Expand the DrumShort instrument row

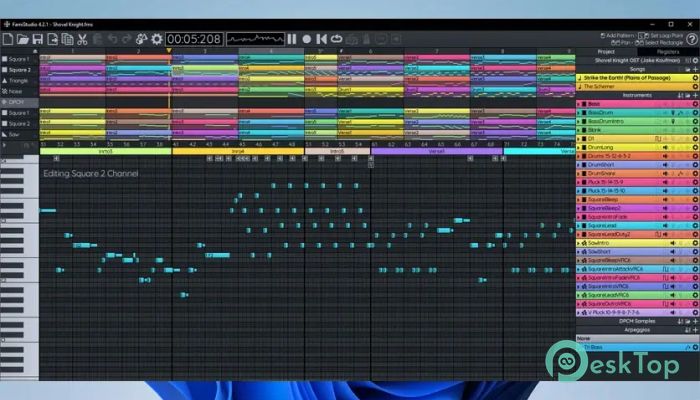[x=579, y=165]
